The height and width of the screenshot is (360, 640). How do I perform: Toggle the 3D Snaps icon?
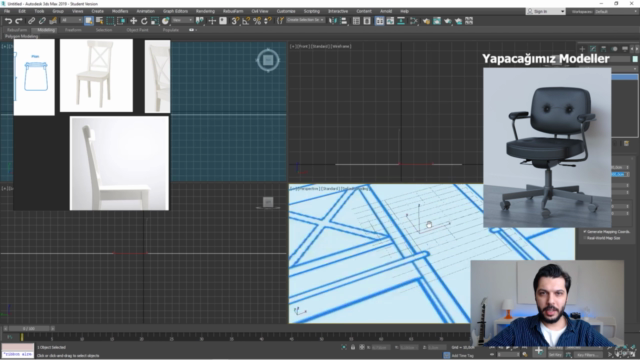tap(235, 21)
